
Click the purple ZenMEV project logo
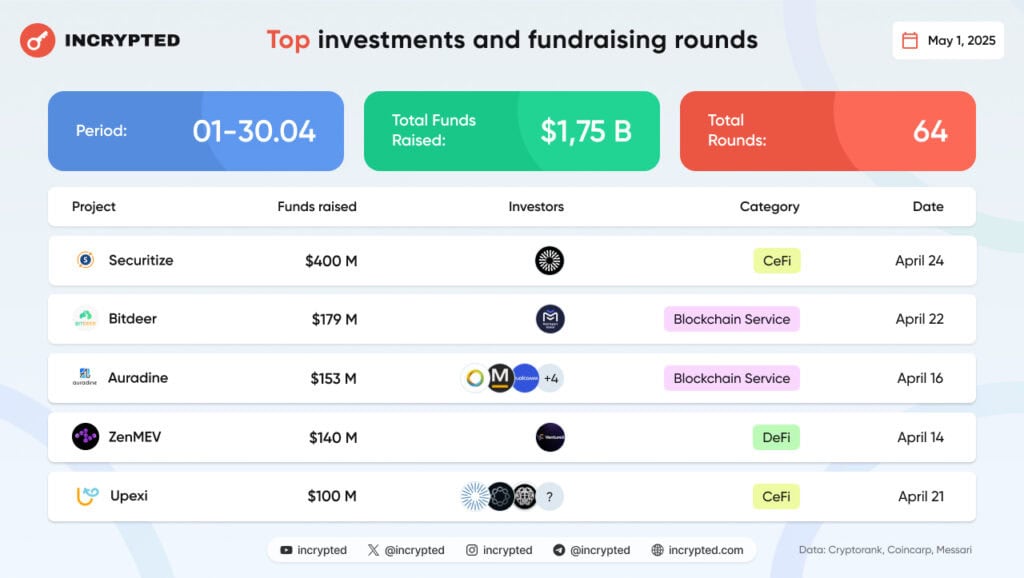(85, 437)
